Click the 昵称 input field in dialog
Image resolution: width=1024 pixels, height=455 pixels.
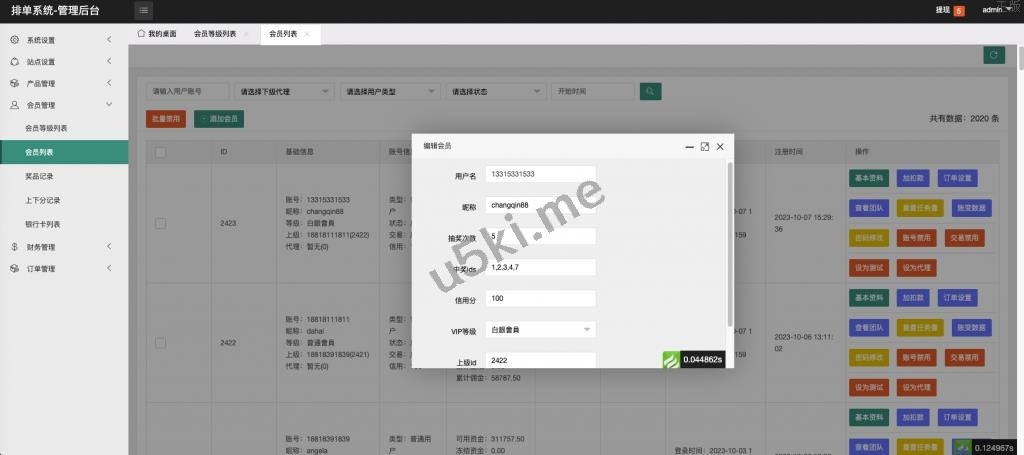click(540, 206)
